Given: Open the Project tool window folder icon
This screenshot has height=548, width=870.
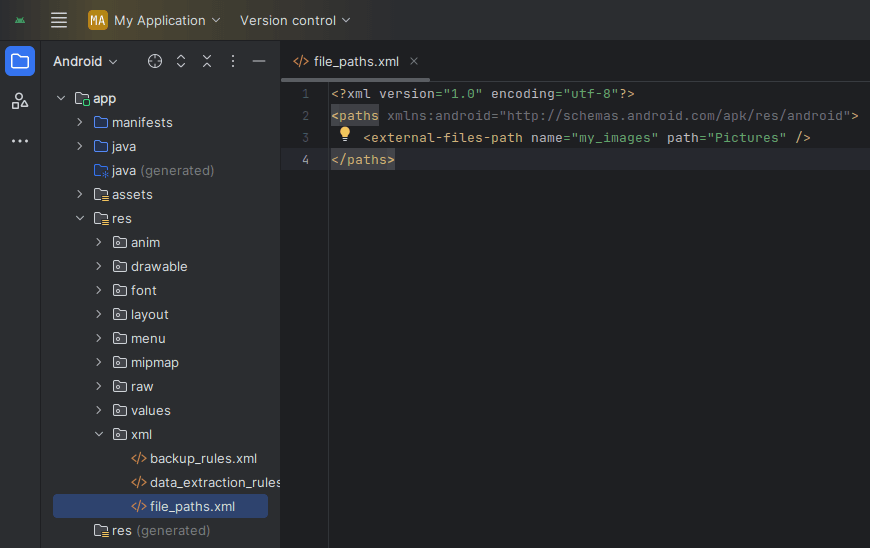Looking at the screenshot, I should coord(20,61).
